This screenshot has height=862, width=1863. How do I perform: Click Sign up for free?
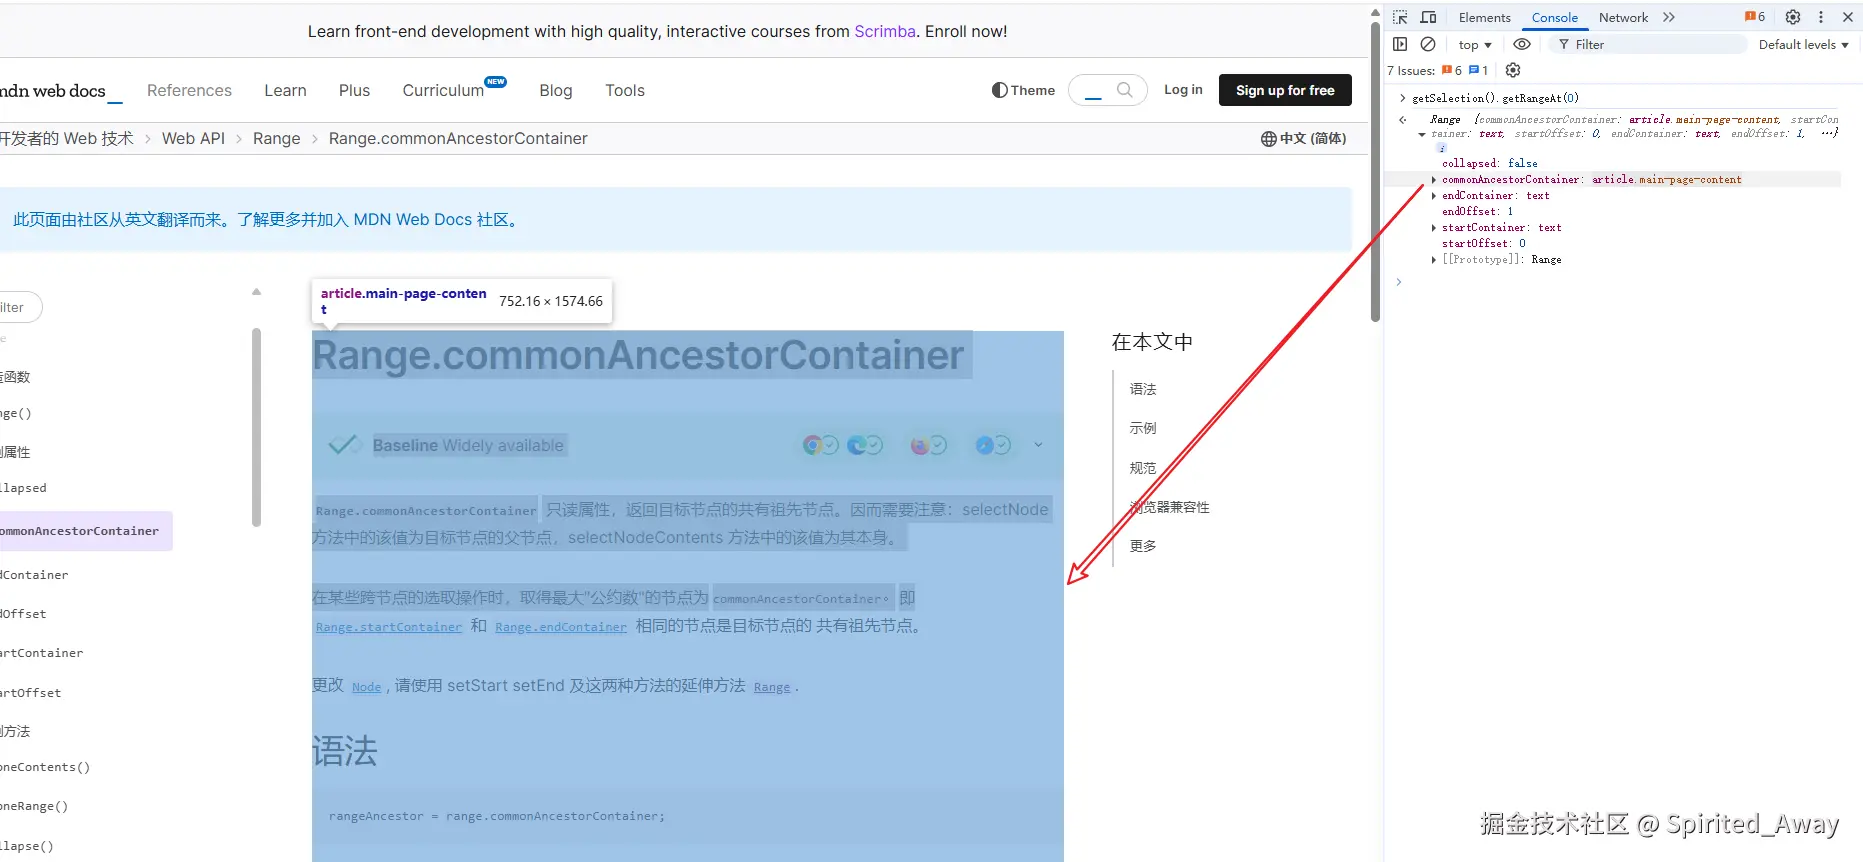pos(1285,90)
